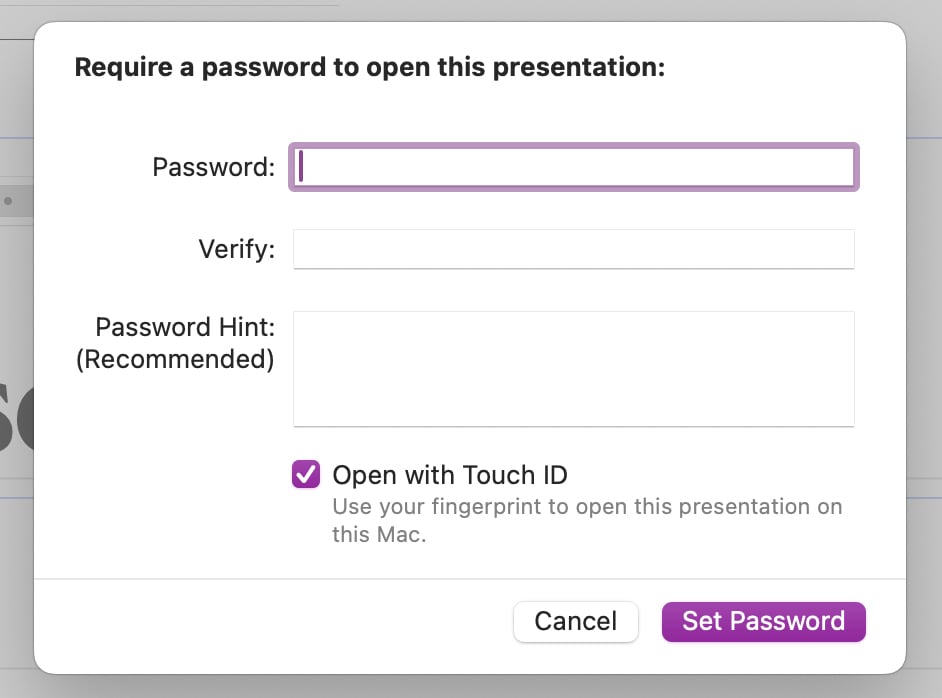Click the 'Password:' field label
This screenshot has width=942, height=698.
[213, 167]
